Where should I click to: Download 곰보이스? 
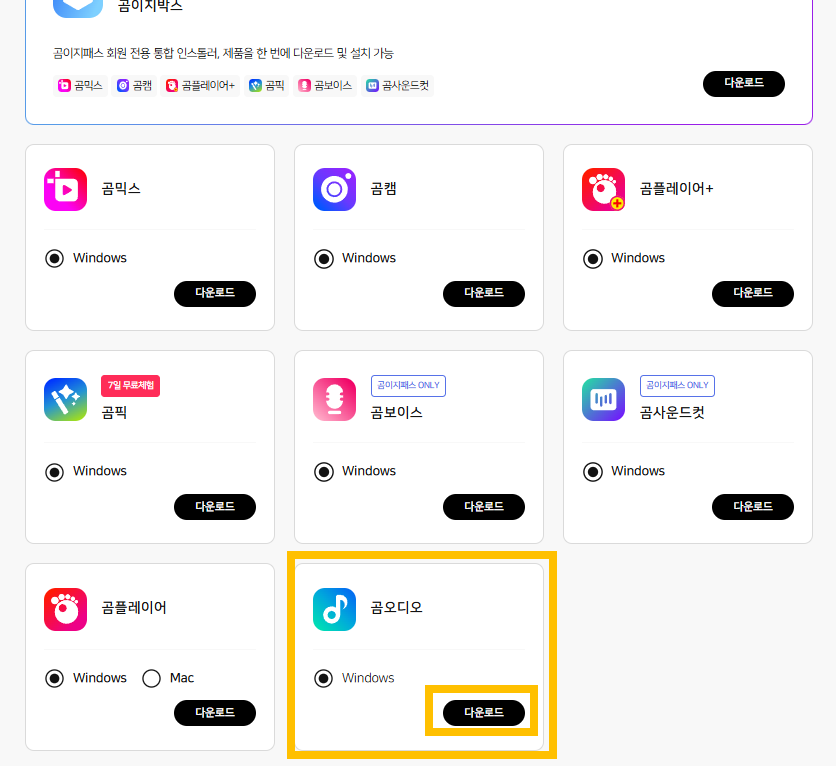[x=484, y=507]
